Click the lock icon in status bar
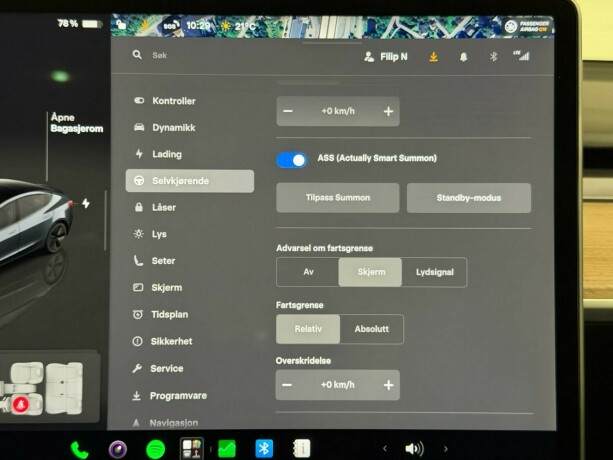613x460 pixels. (x=121, y=25)
